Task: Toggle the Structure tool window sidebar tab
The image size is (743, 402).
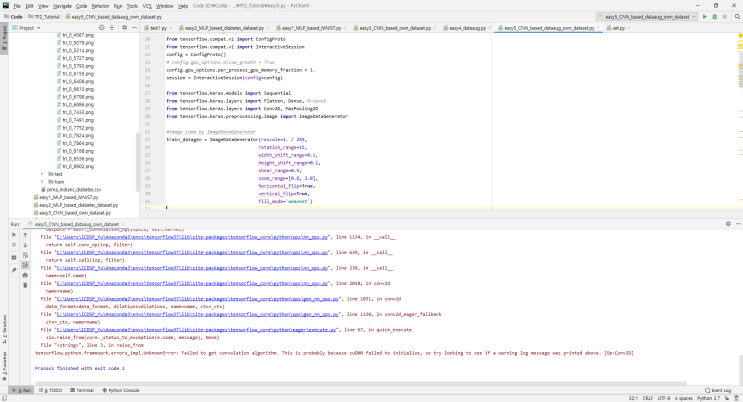Action: pos(4,323)
